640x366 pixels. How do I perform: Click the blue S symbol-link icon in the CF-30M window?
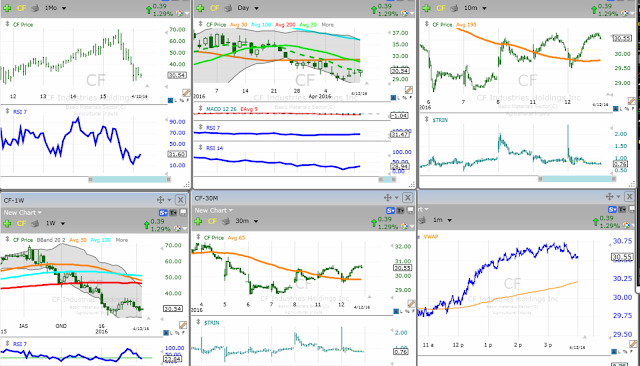(390, 211)
